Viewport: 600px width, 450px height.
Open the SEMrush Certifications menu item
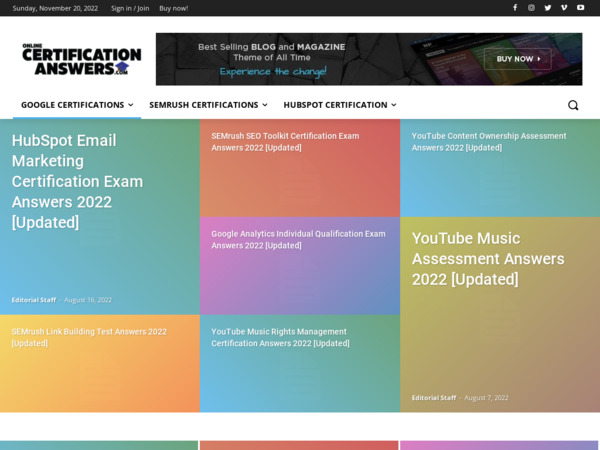(x=208, y=105)
